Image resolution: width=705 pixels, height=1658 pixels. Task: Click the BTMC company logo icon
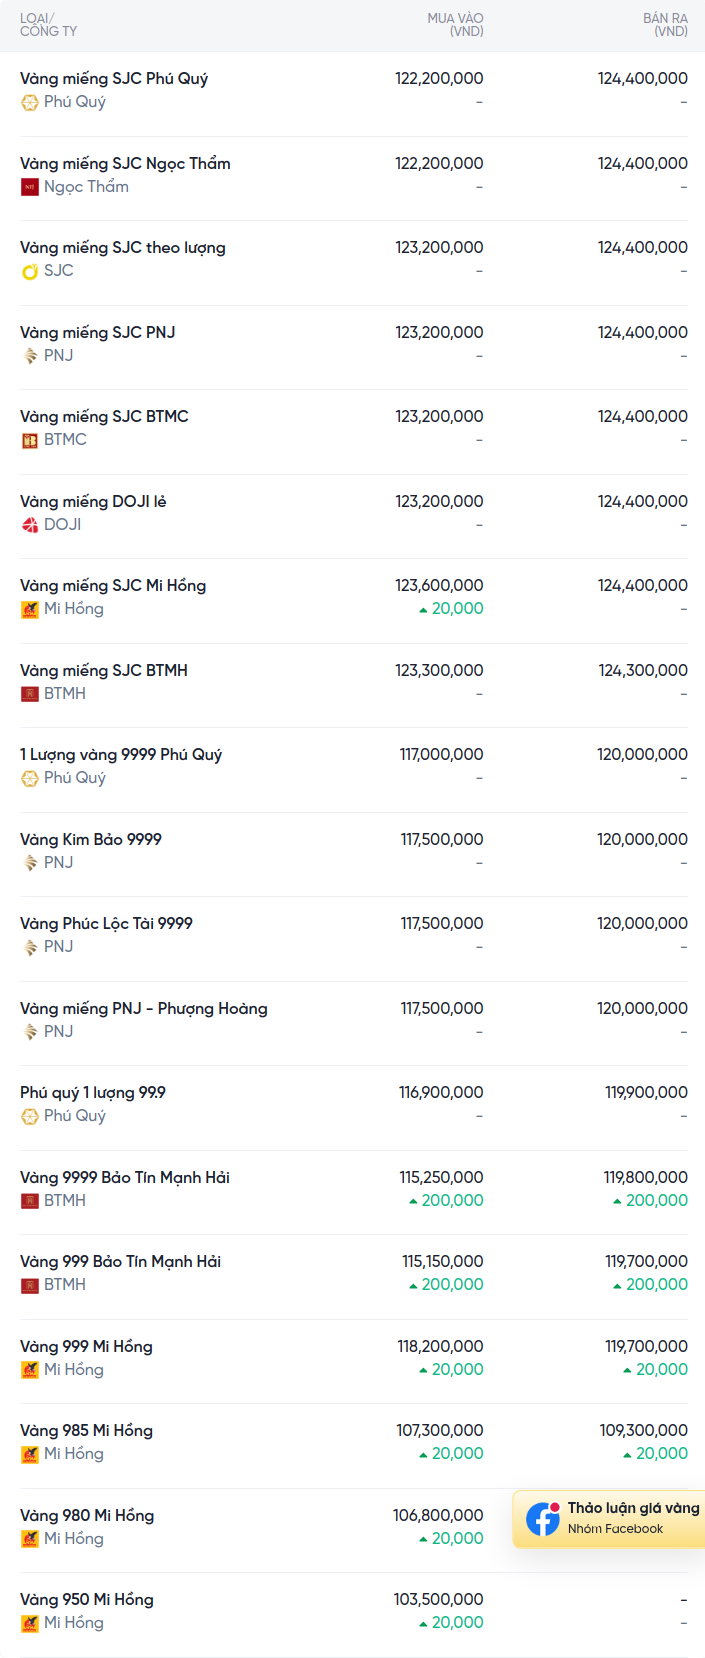pos(30,440)
